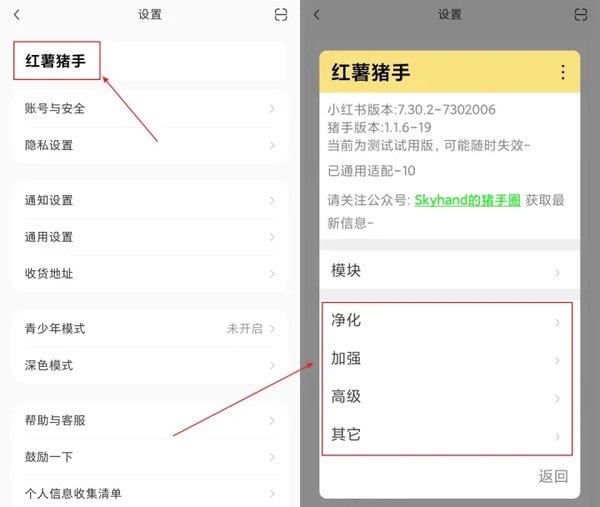600x507 pixels.
Task: Tap the scan icon in right settings screen
Action: [x=581, y=15]
